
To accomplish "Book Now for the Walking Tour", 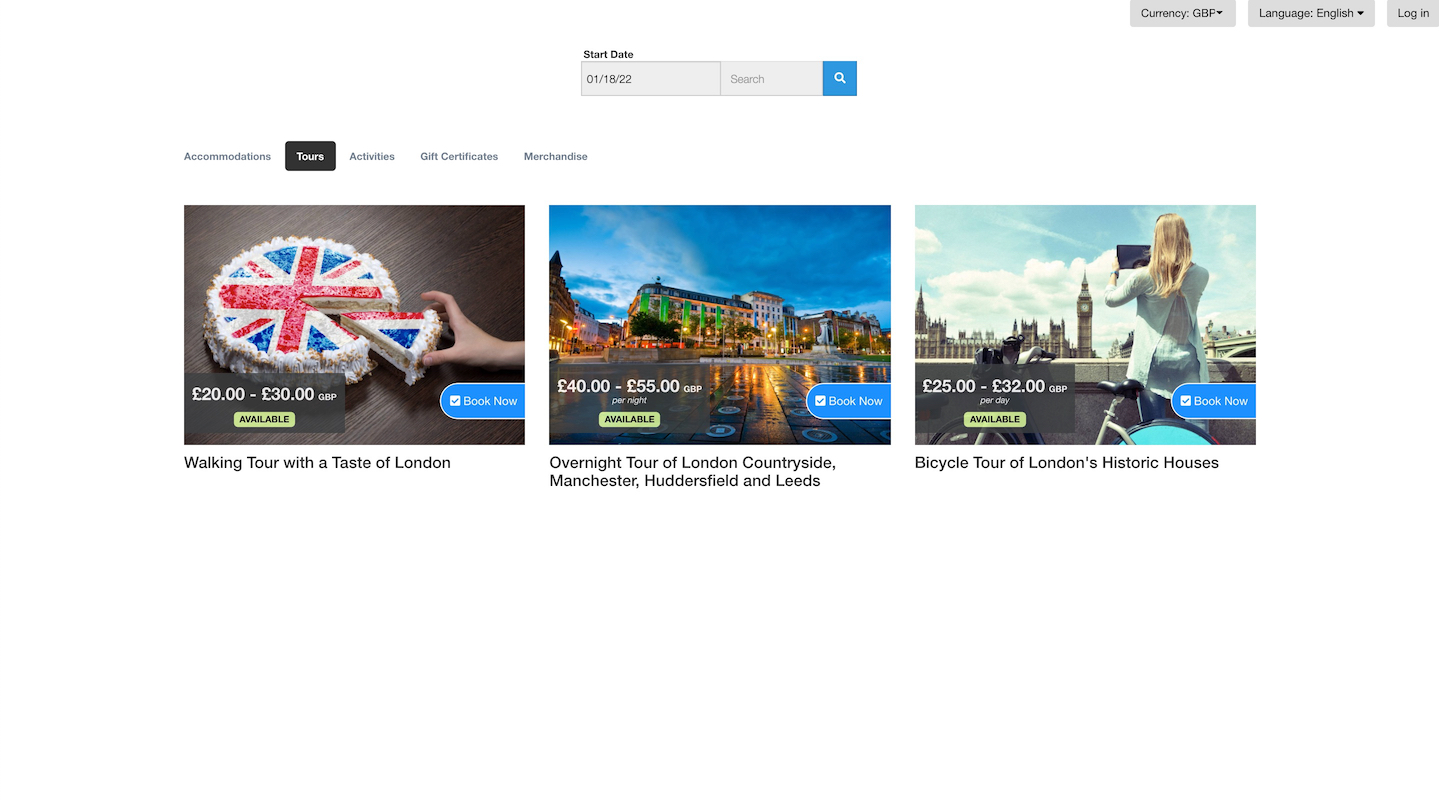I will [x=483, y=401].
